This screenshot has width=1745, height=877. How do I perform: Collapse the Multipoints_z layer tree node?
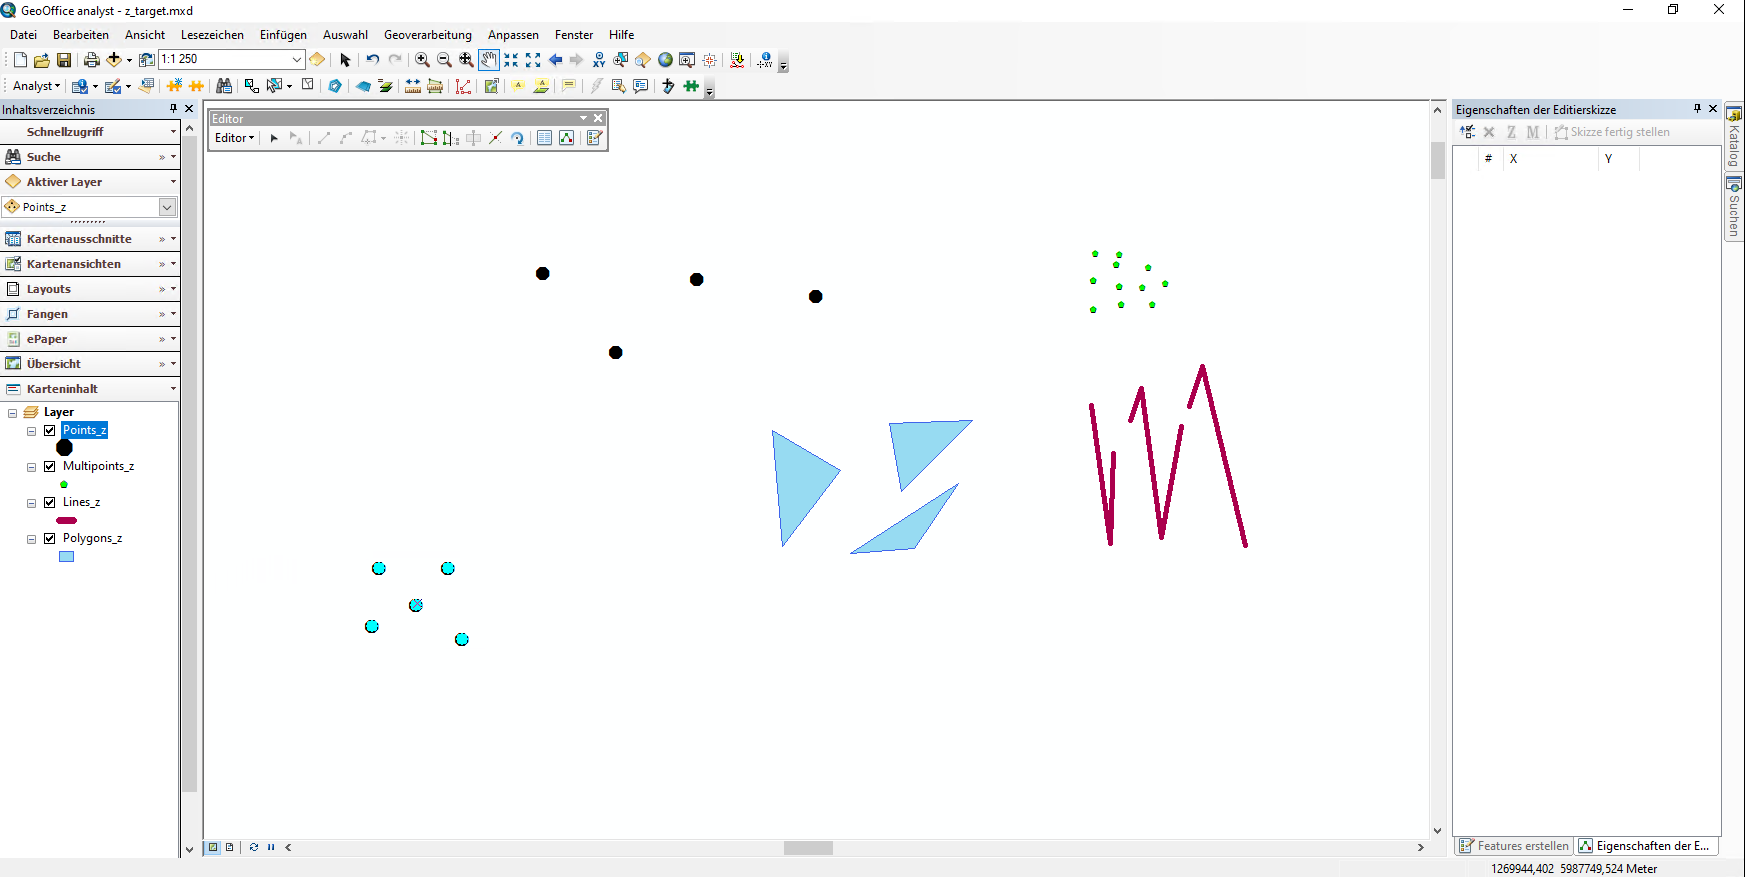point(31,467)
